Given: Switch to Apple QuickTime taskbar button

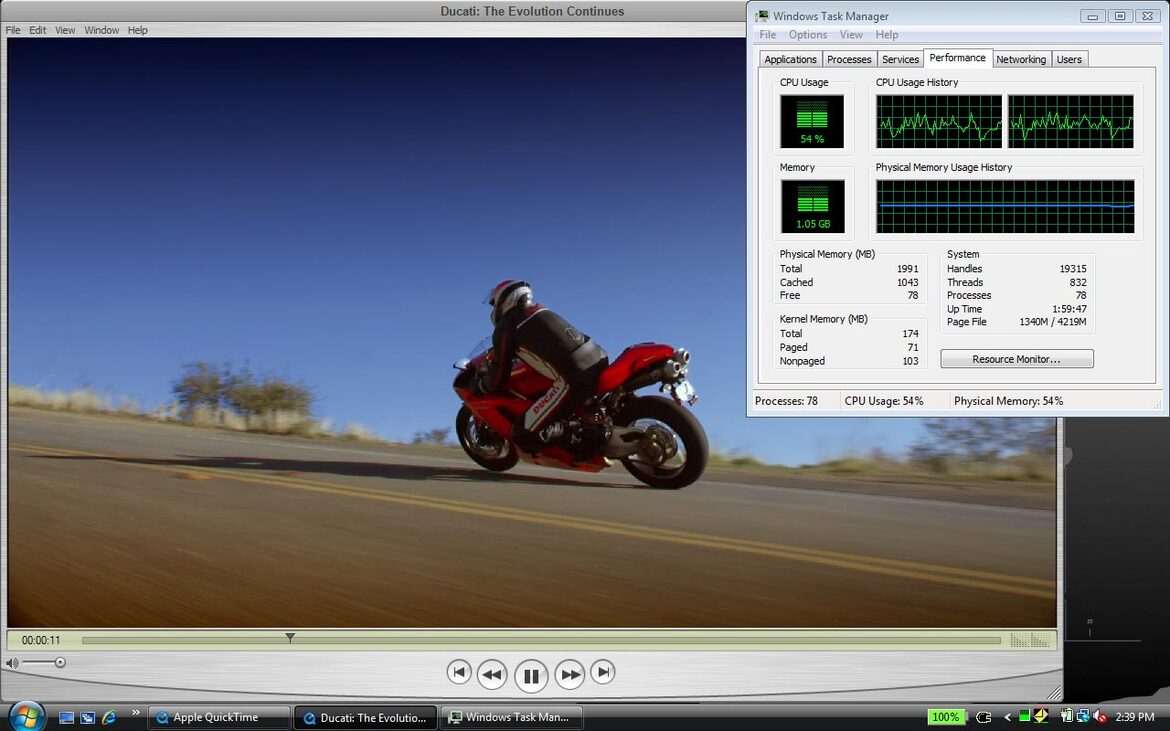Looking at the screenshot, I should point(219,718).
